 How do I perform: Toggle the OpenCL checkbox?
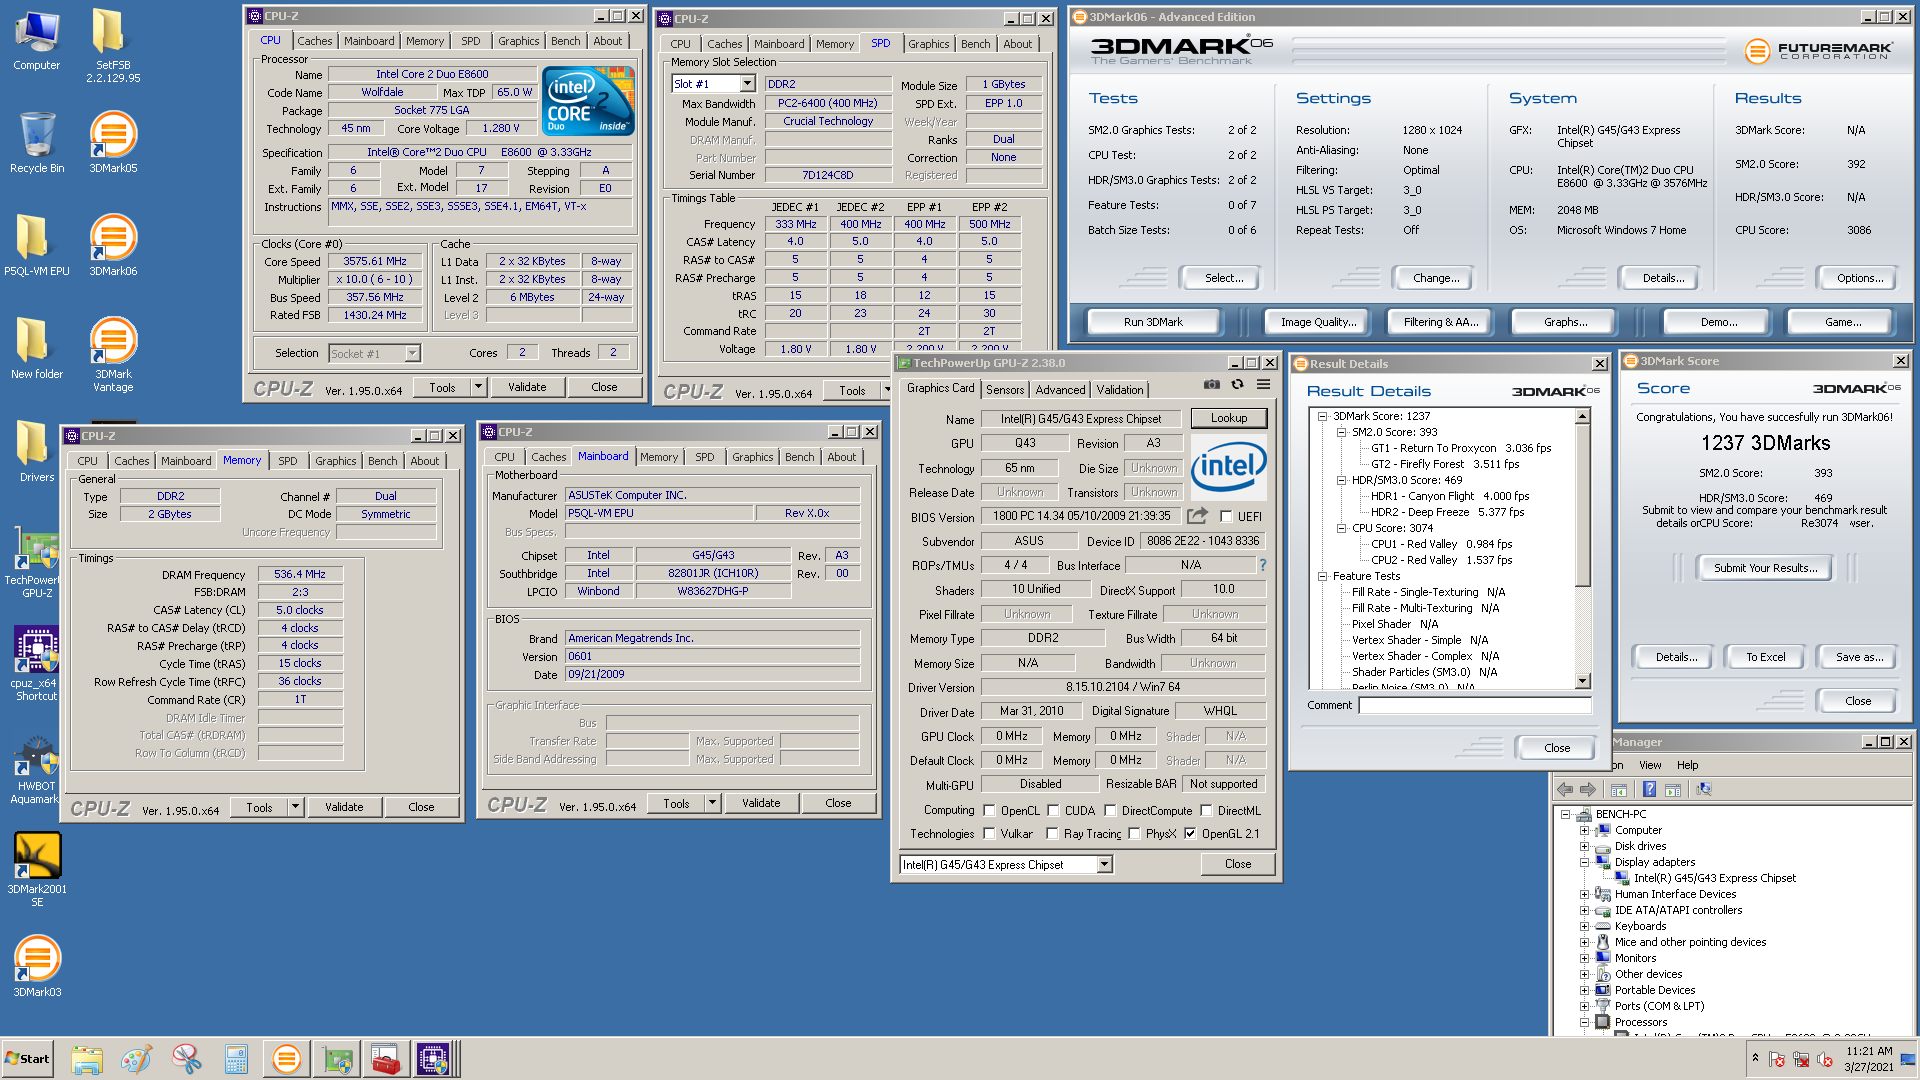(x=989, y=811)
